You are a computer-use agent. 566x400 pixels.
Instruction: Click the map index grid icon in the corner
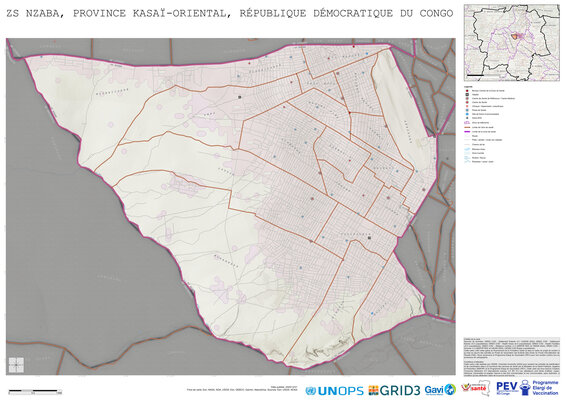pos(16,365)
